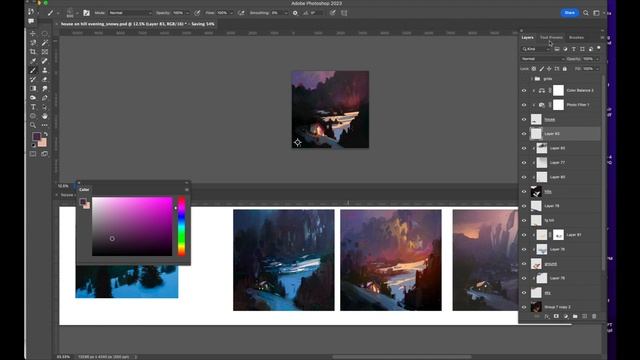
Task: Reset default foreground and background colors
Action: coord(33,145)
